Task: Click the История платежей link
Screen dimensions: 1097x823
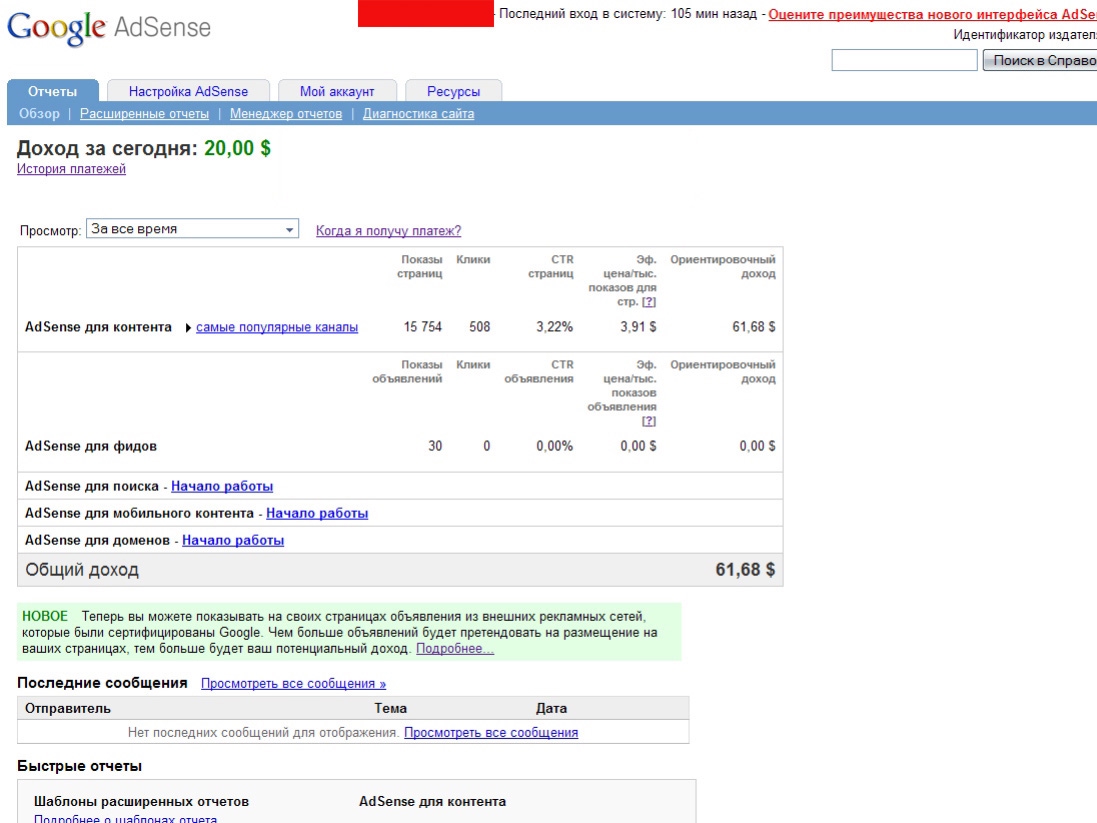Action: click(71, 169)
